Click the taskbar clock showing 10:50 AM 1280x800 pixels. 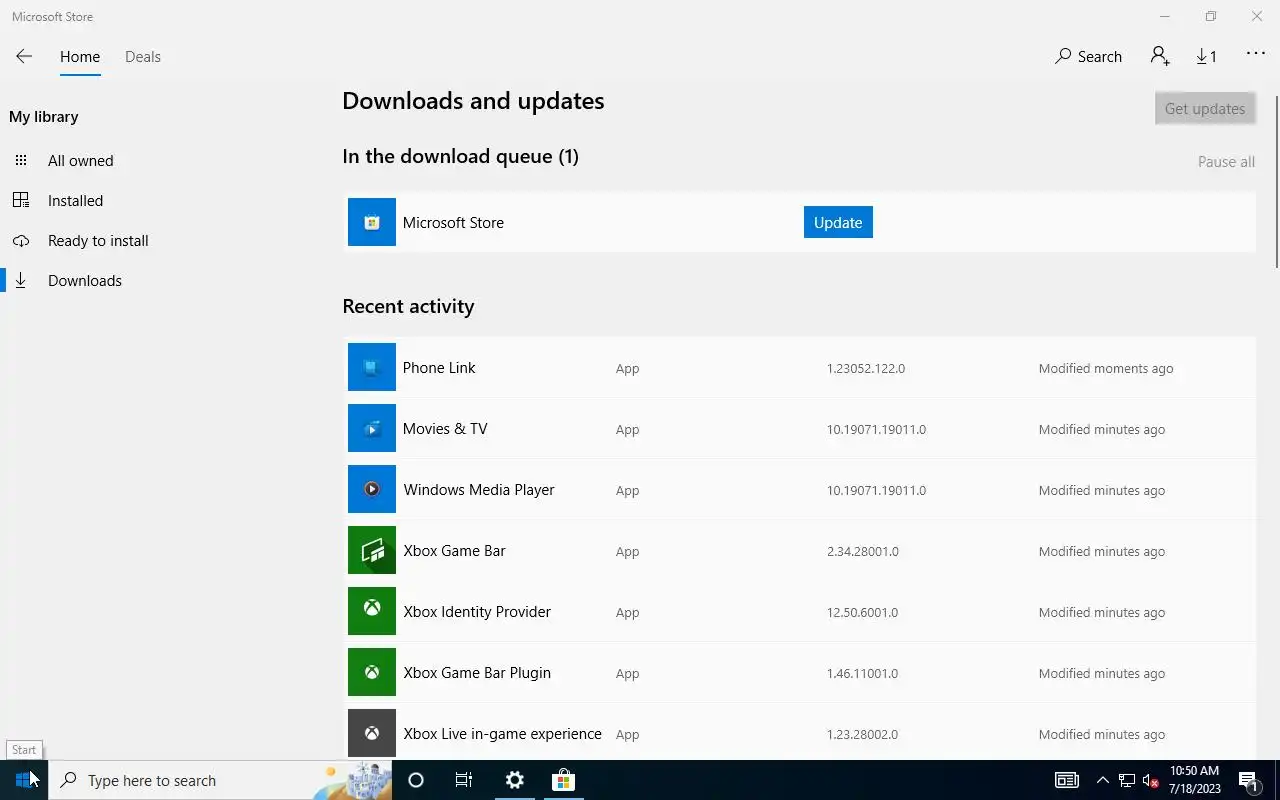point(1194,780)
